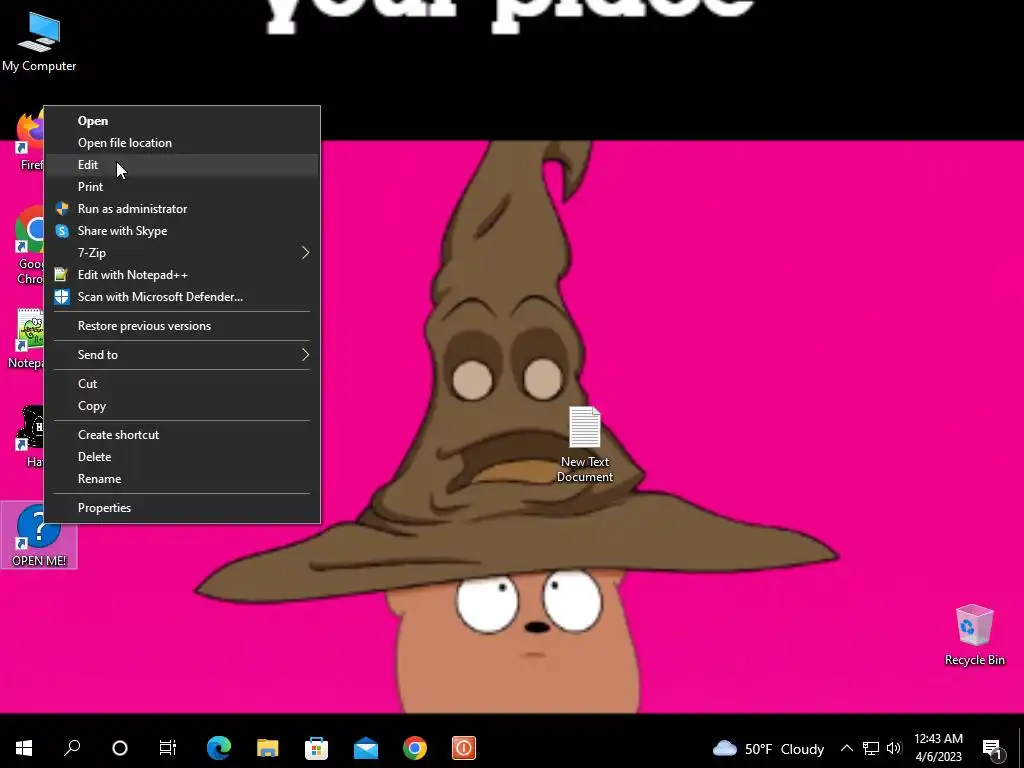The image size is (1024, 768).
Task: Expand the Send to submenu
Action: point(182,355)
